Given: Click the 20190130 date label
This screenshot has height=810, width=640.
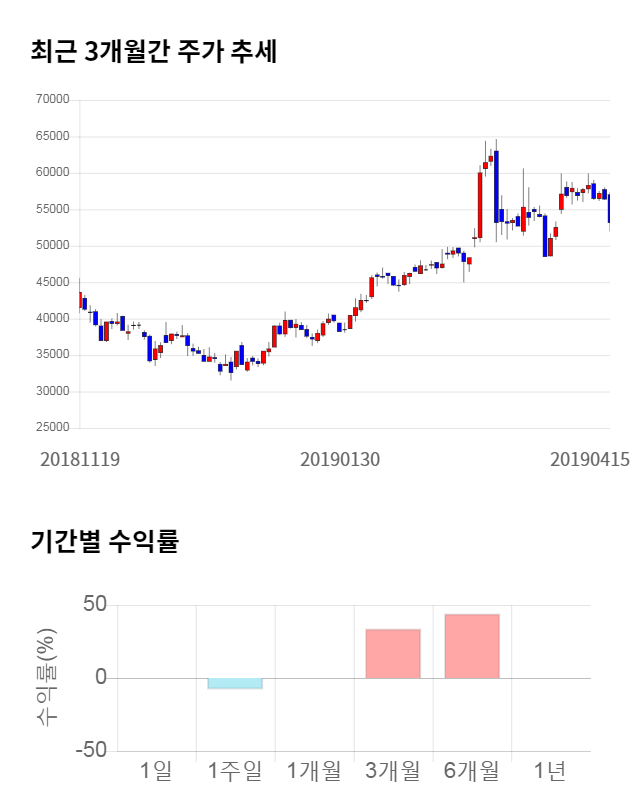Looking at the screenshot, I should point(340,460).
